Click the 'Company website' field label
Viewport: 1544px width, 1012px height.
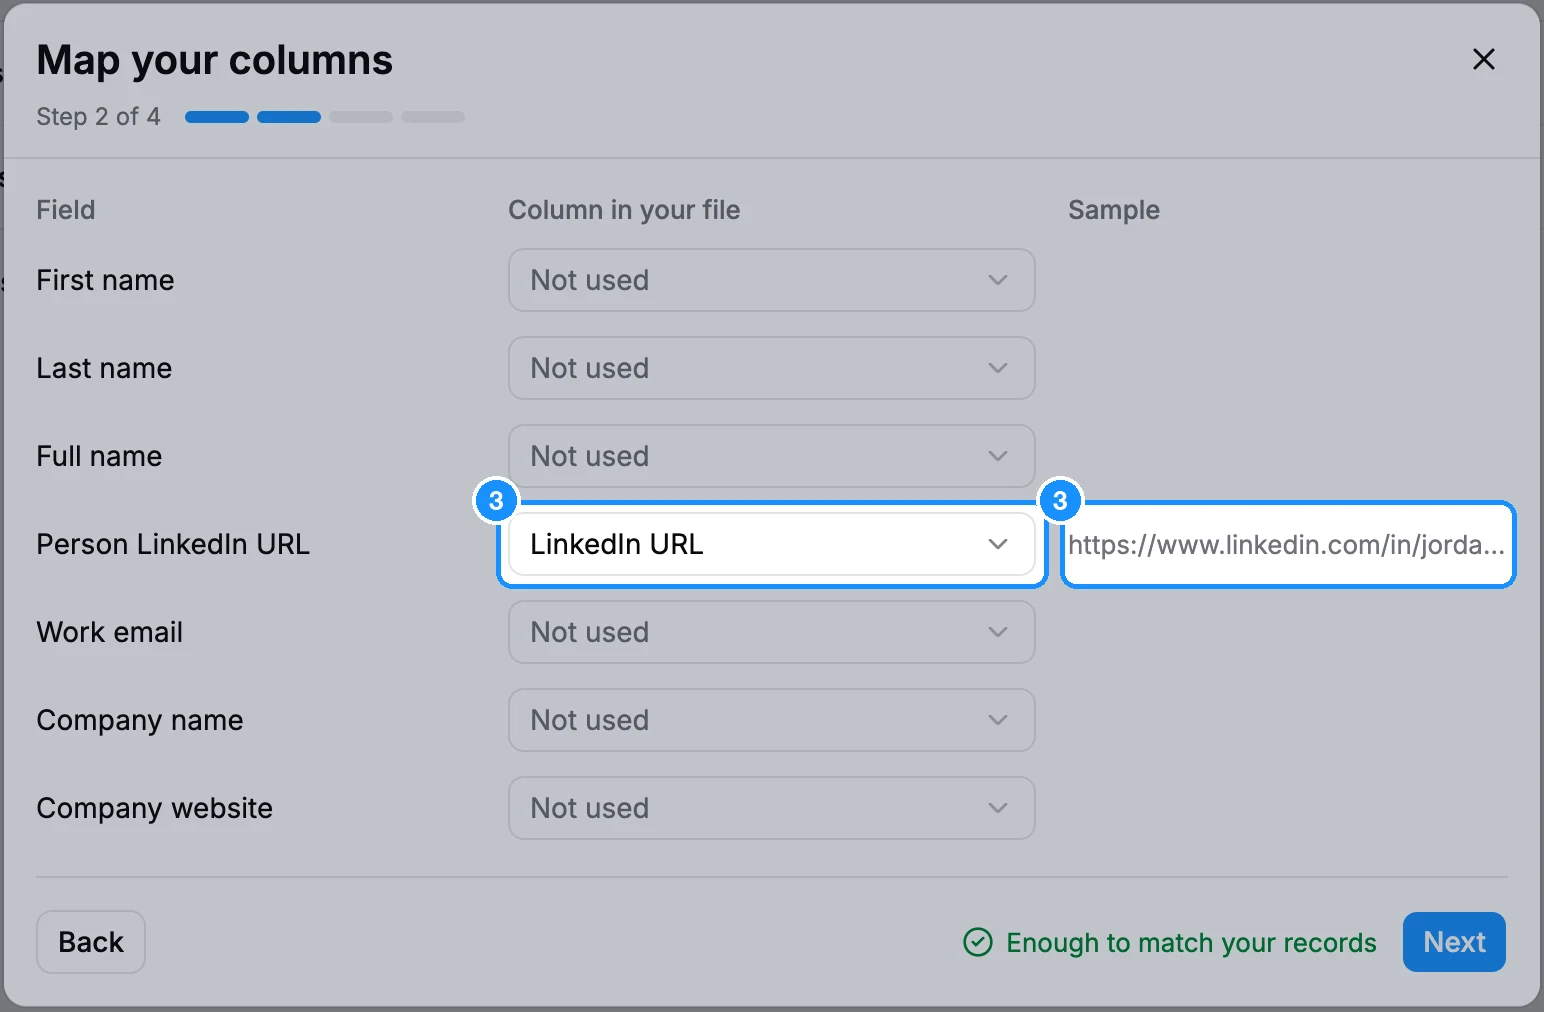point(155,808)
